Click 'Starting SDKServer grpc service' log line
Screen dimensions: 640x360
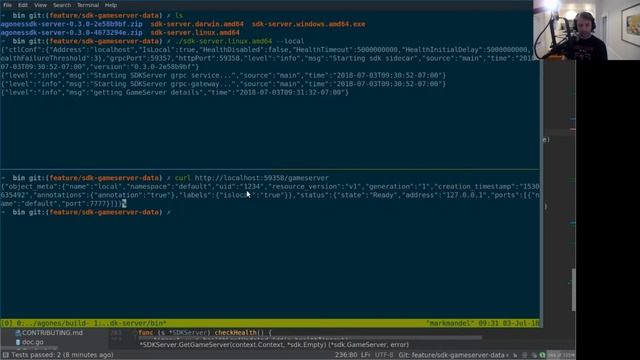[223, 76]
